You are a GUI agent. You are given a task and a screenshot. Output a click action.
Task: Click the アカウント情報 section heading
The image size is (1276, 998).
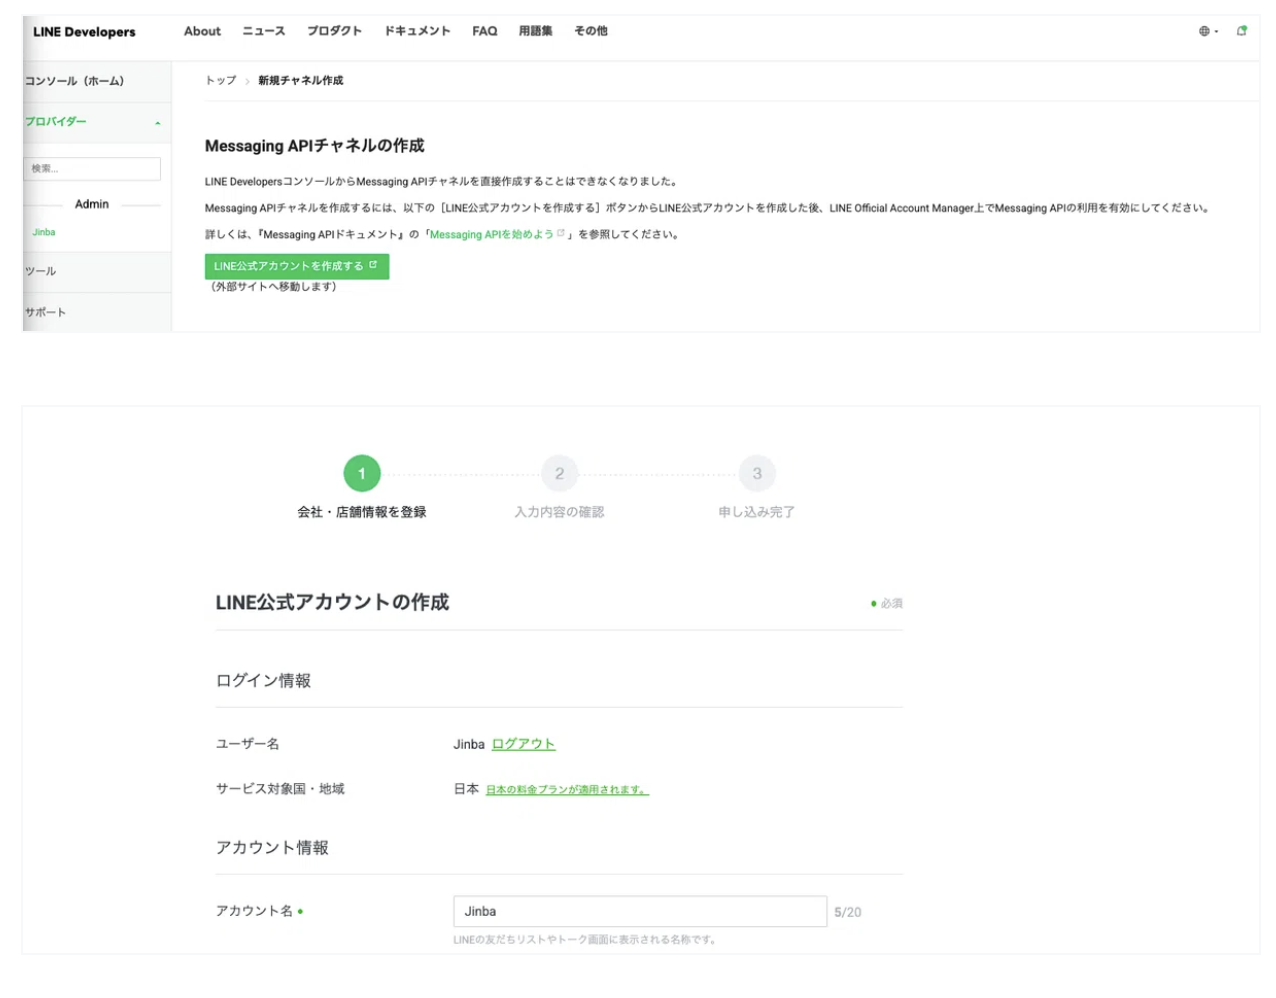pyautogui.click(x=273, y=848)
